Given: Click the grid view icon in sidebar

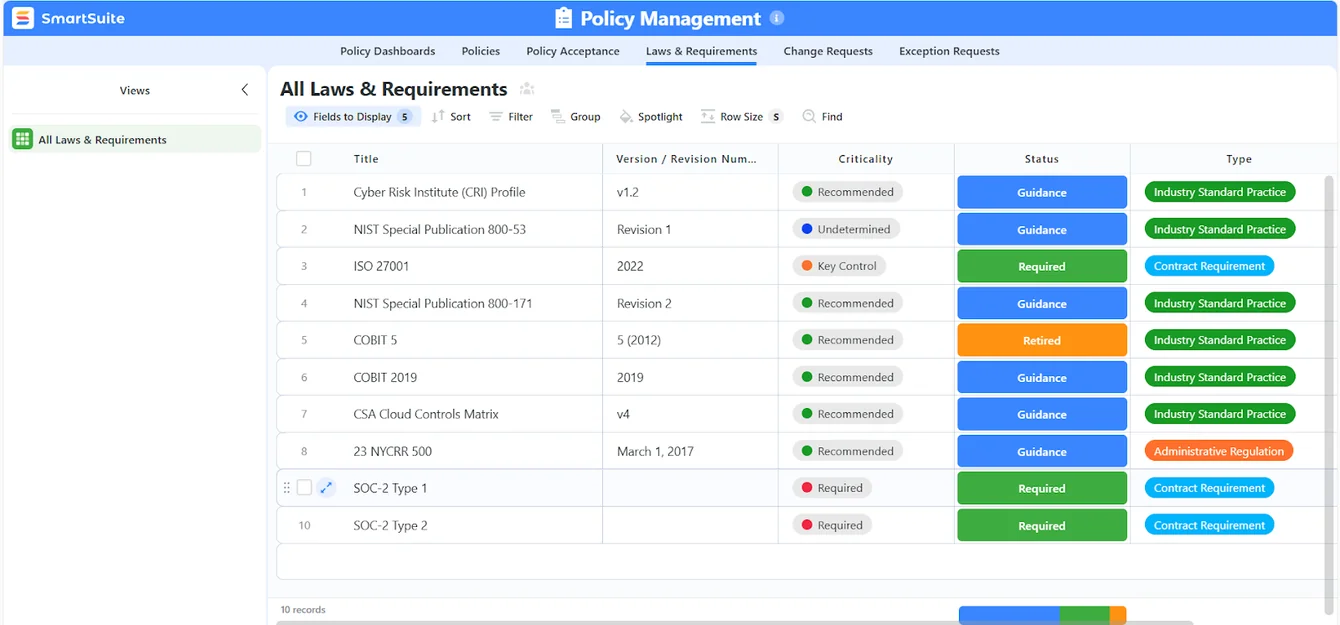Looking at the screenshot, I should [22, 140].
